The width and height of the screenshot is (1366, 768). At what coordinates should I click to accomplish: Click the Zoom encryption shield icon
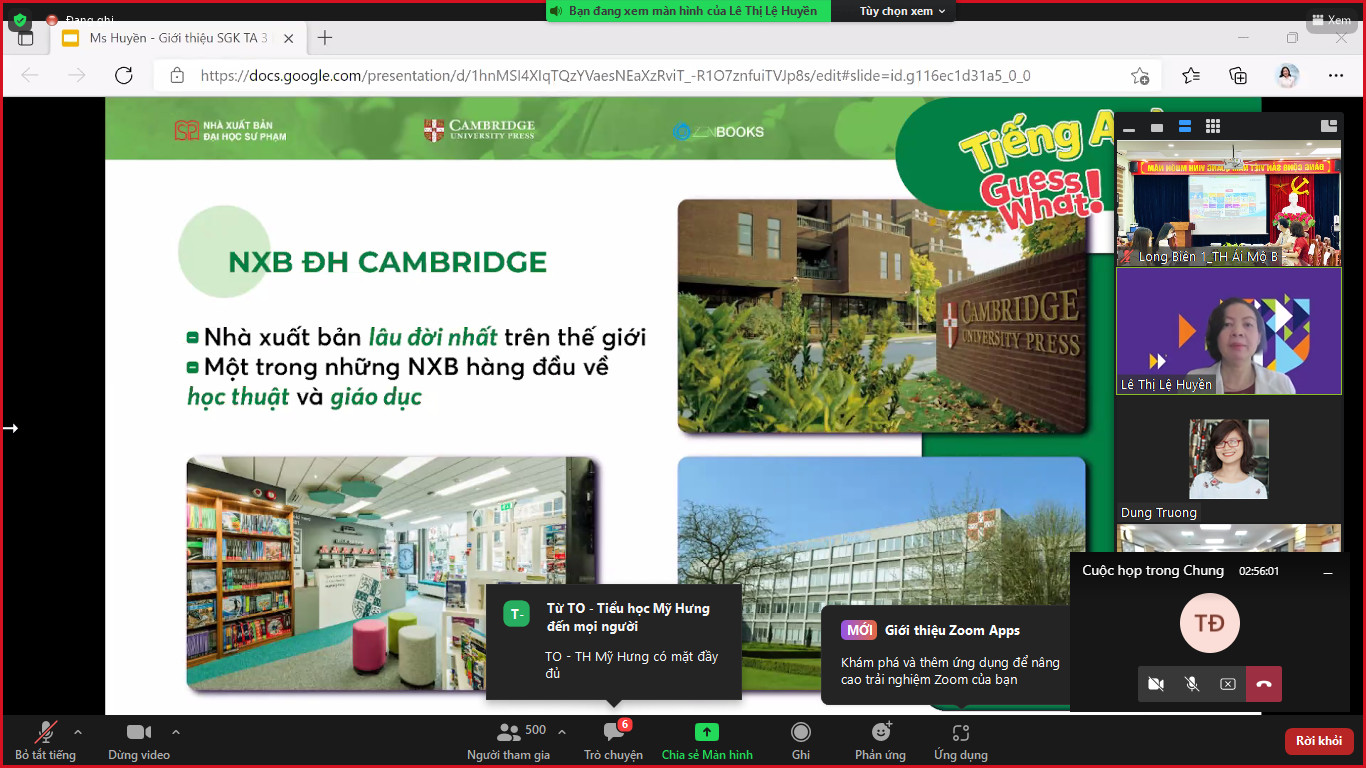click(x=20, y=20)
